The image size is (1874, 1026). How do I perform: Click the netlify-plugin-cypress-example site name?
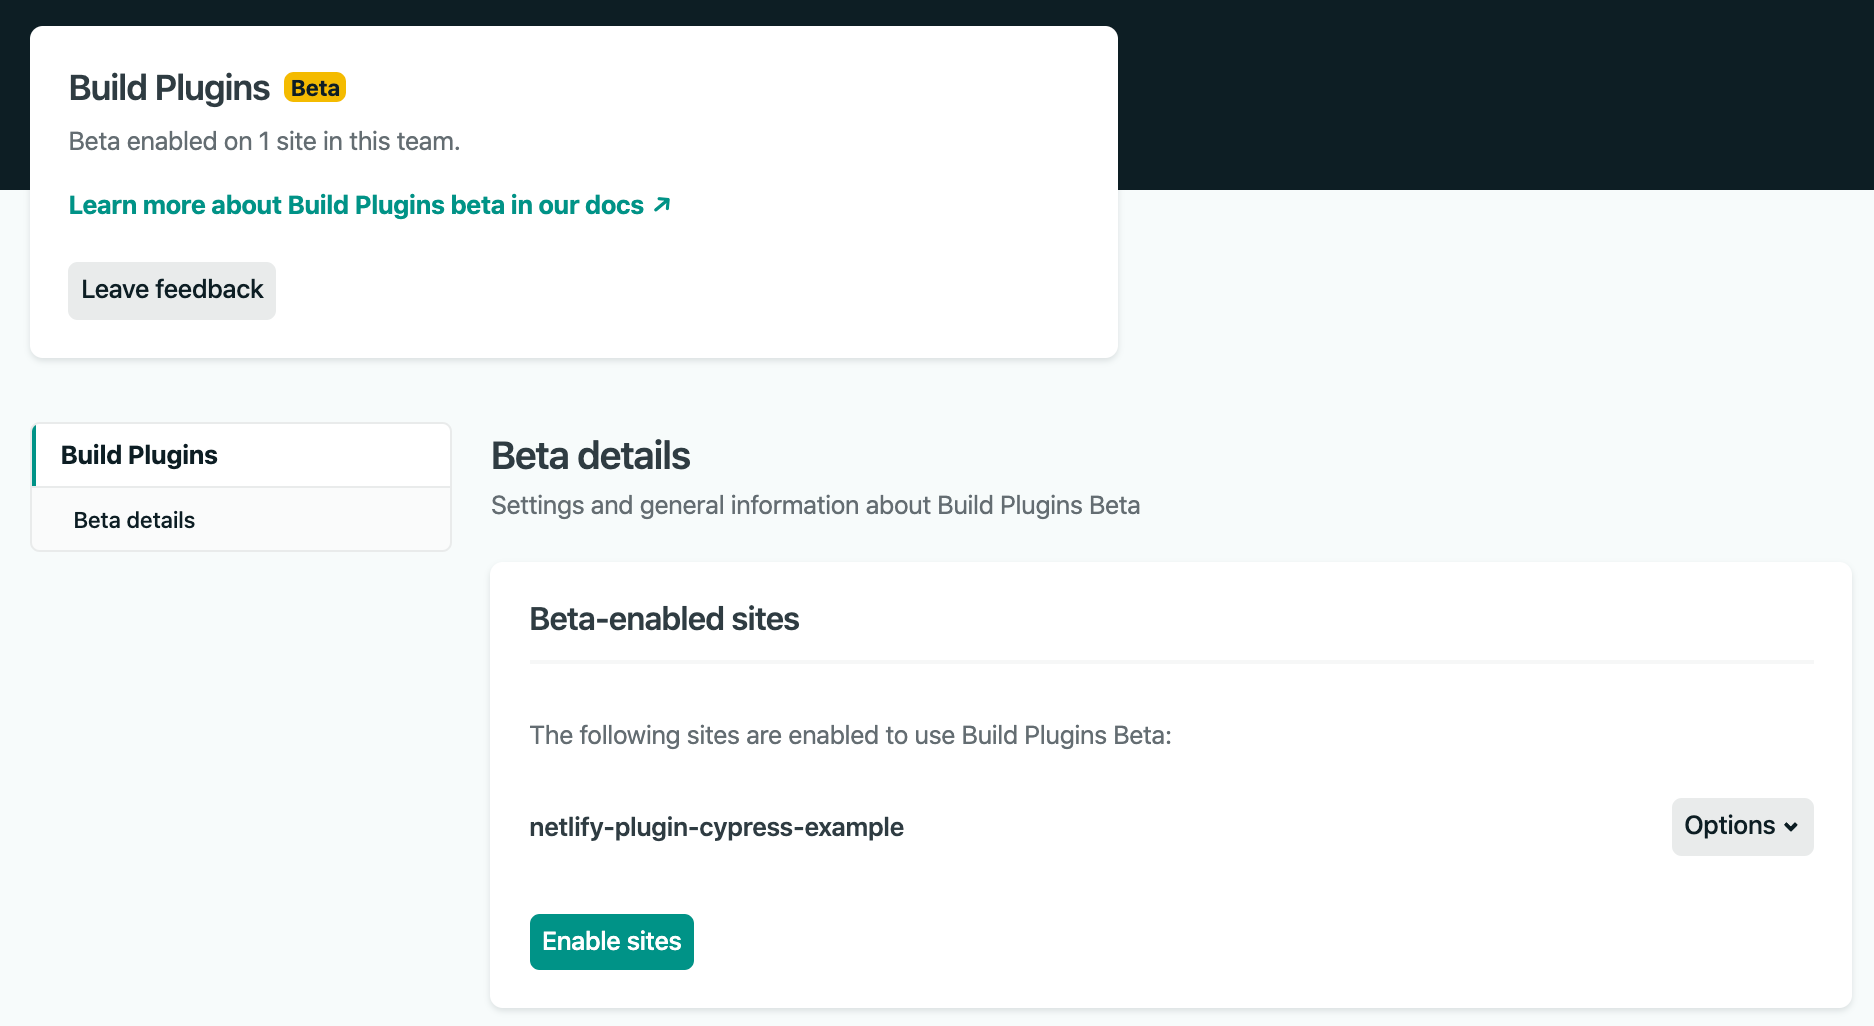tap(716, 827)
